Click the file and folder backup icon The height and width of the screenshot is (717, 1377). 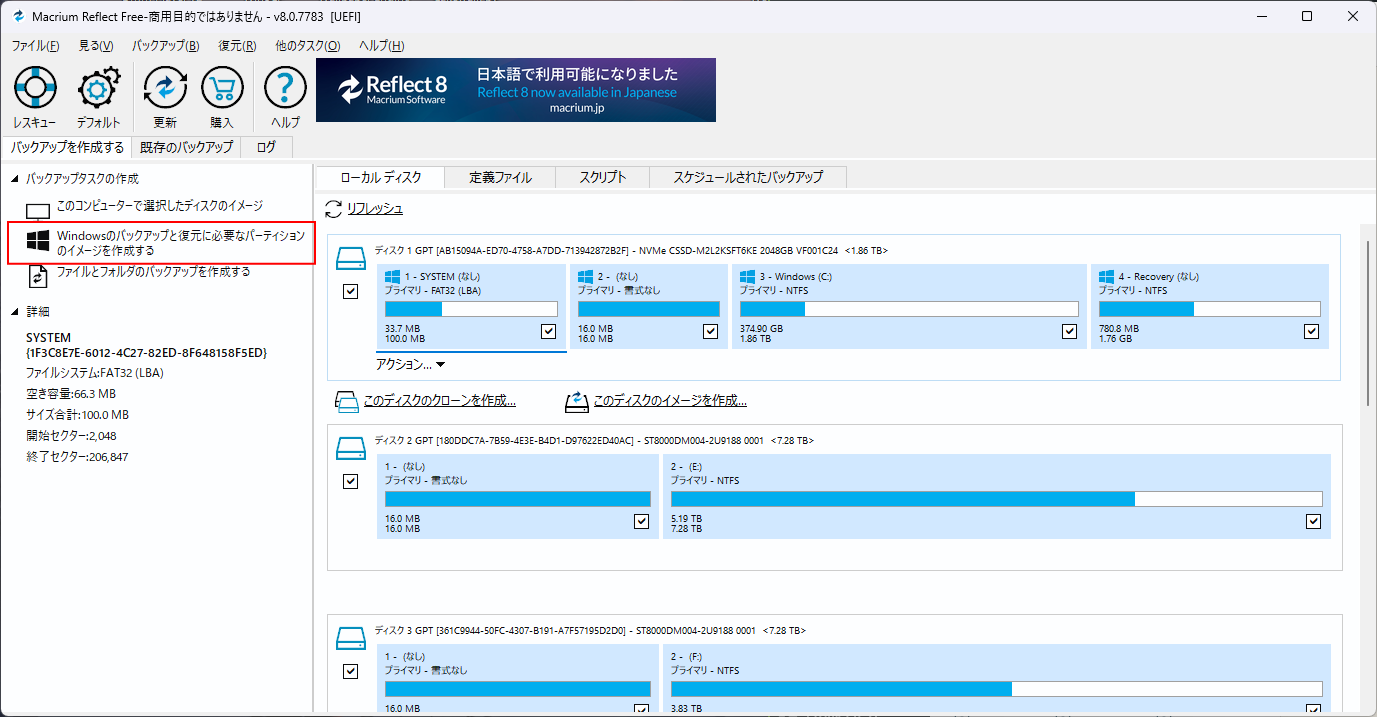click(38, 275)
